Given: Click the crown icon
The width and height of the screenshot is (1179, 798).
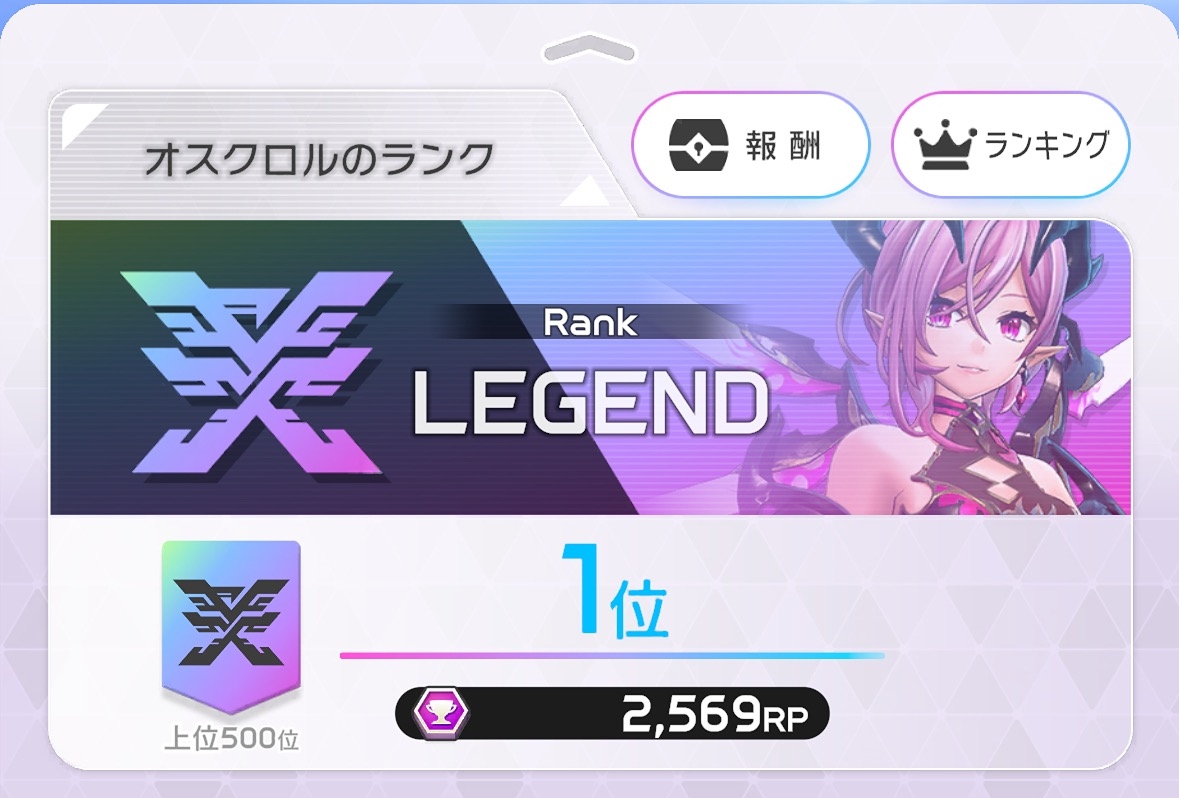Looking at the screenshot, I should [945, 144].
